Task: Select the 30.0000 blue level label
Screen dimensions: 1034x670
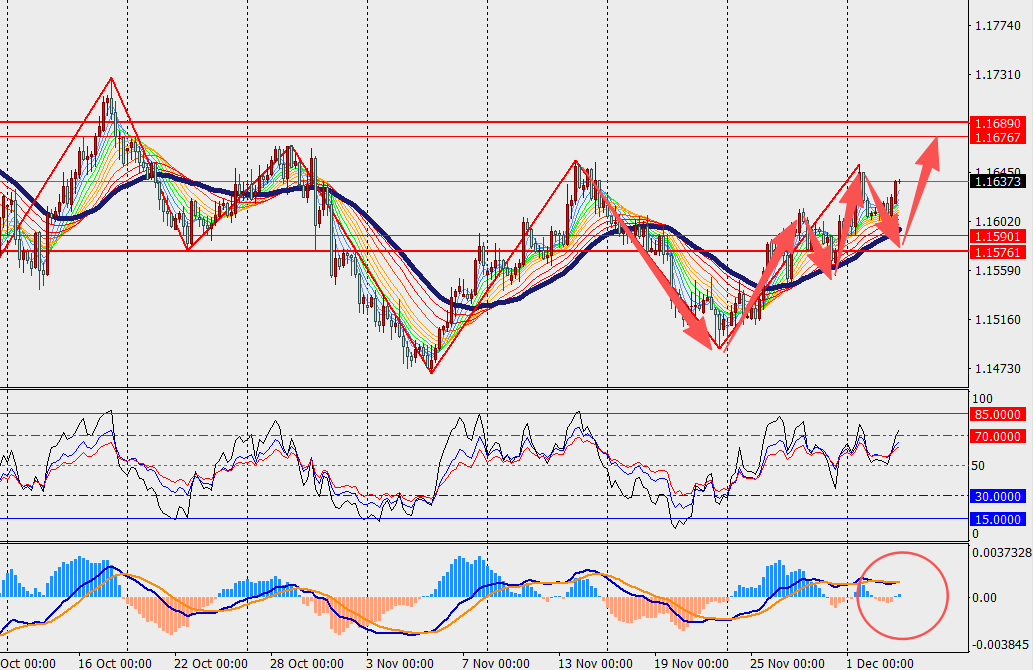Action: [x=999, y=496]
